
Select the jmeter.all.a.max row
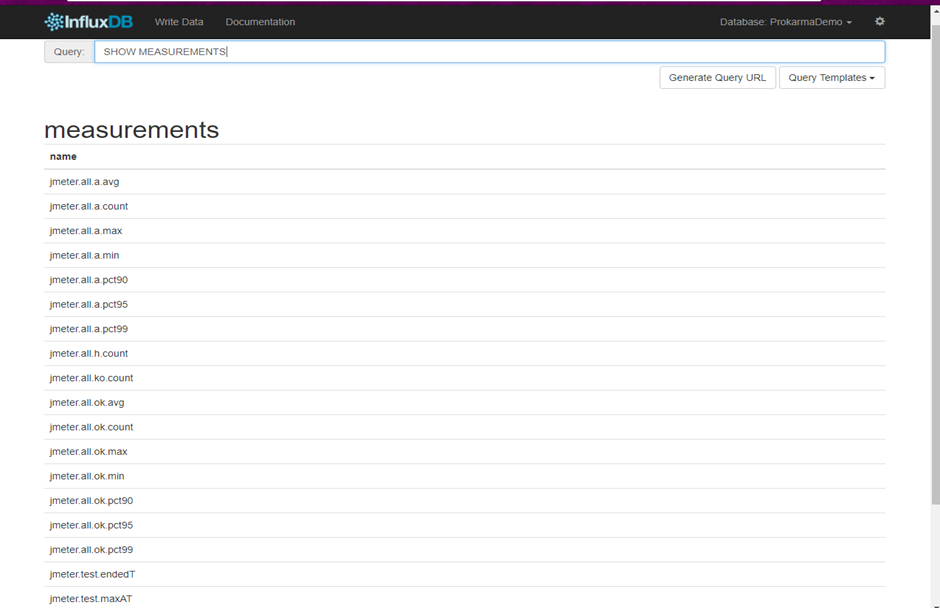click(x=465, y=231)
